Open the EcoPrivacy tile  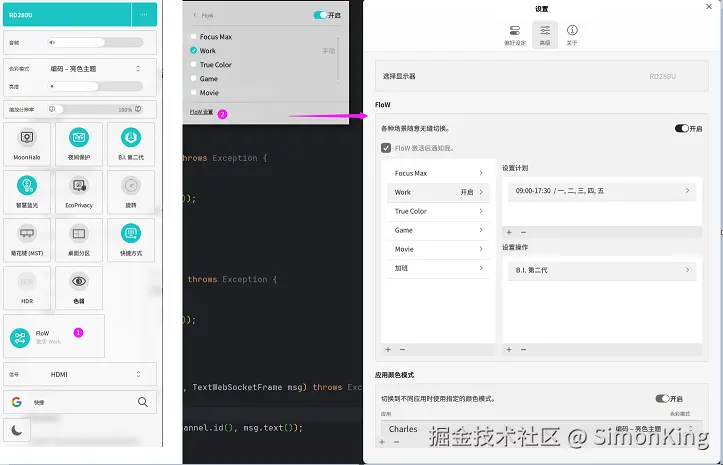click(x=79, y=192)
